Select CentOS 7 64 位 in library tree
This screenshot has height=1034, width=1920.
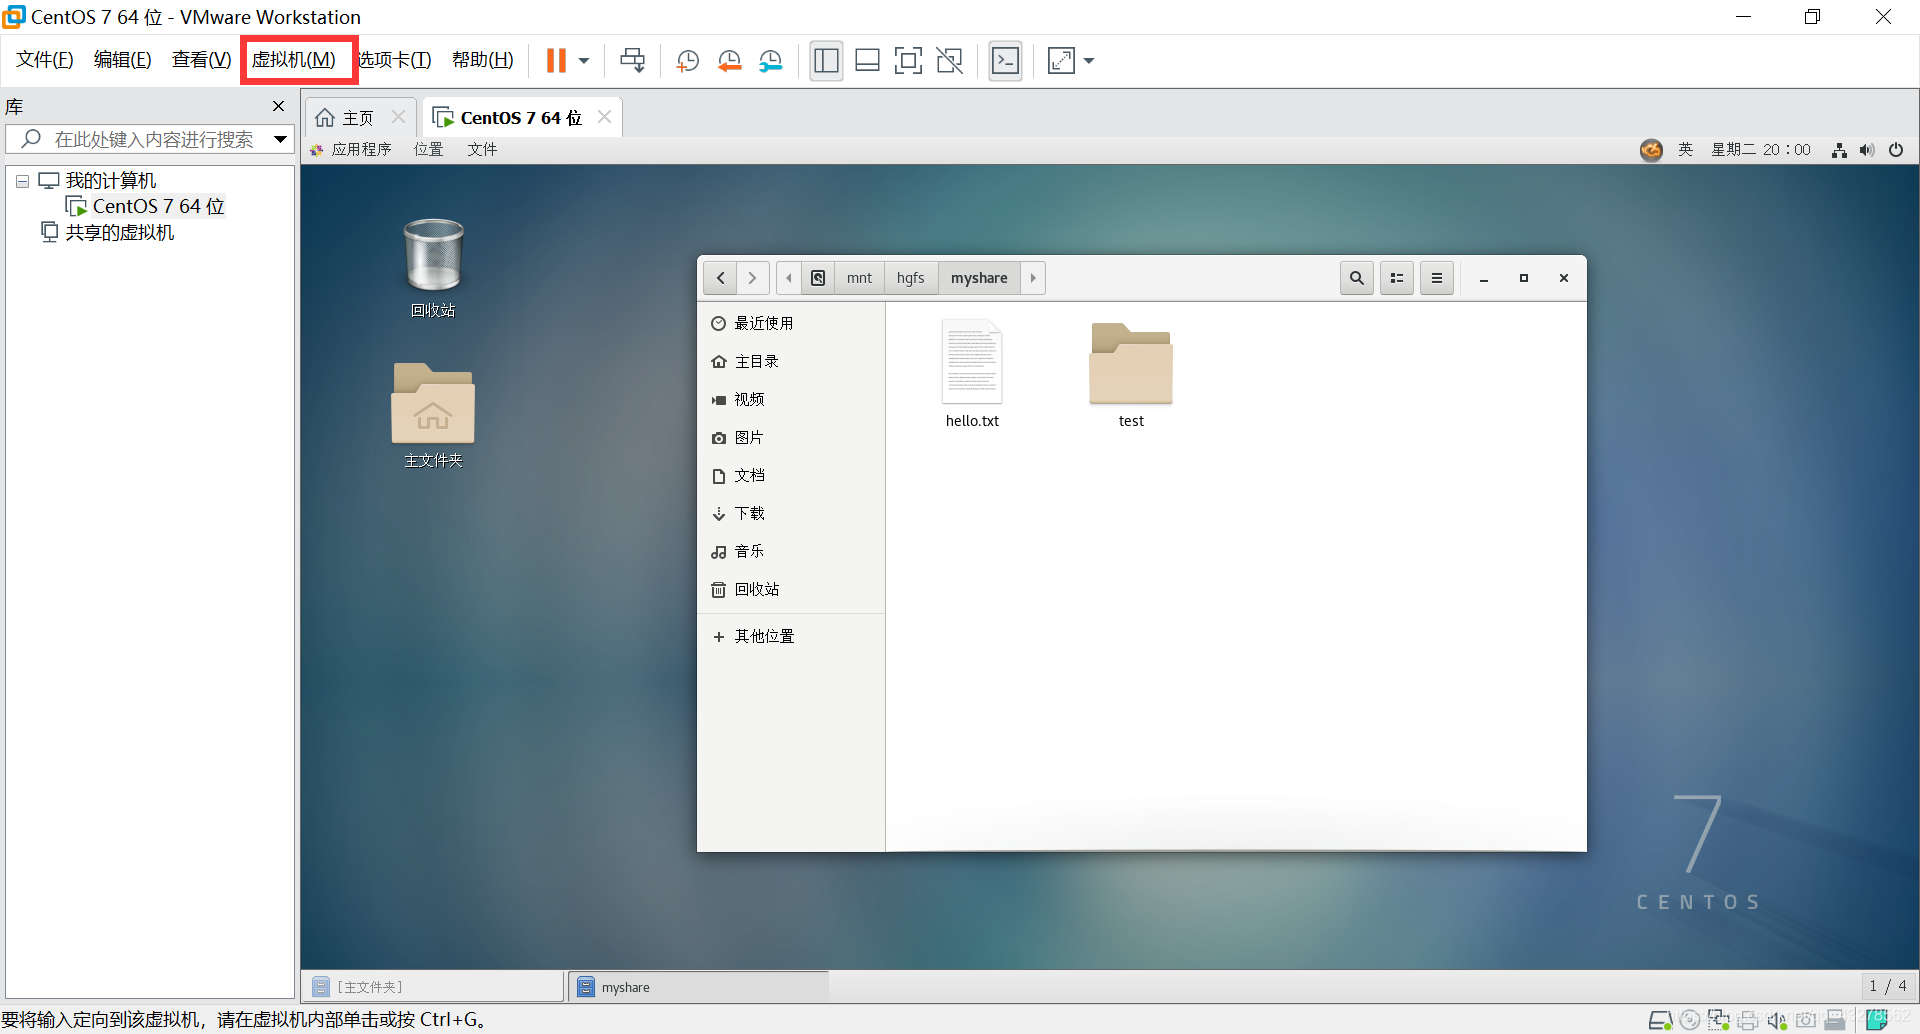[146, 207]
